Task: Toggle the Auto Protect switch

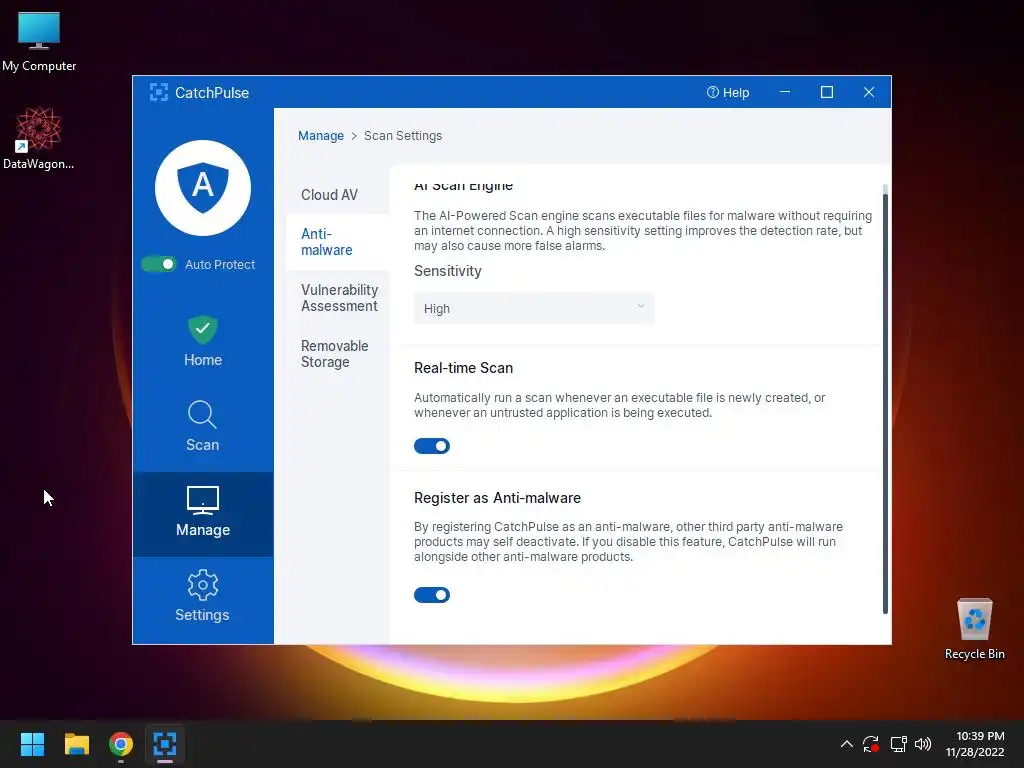Action: pos(159,264)
